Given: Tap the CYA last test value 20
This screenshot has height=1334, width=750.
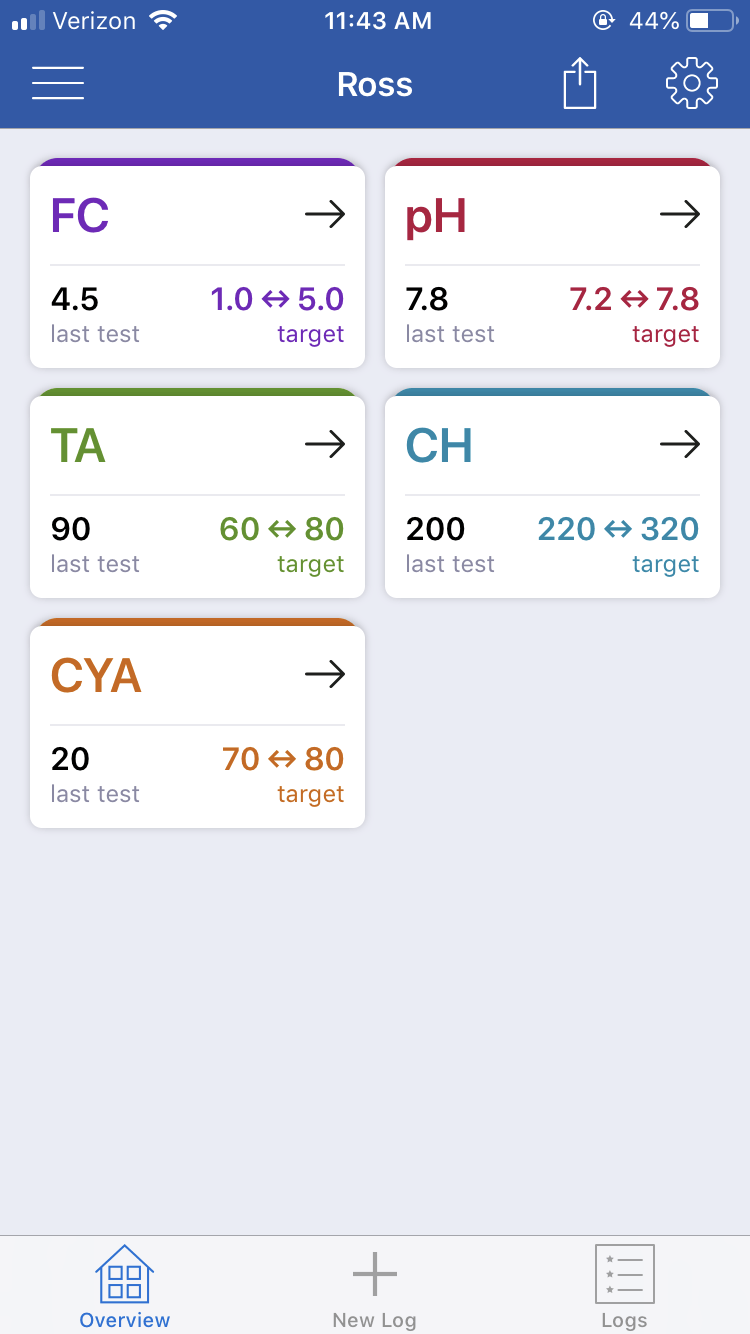Looking at the screenshot, I should point(70,759).
